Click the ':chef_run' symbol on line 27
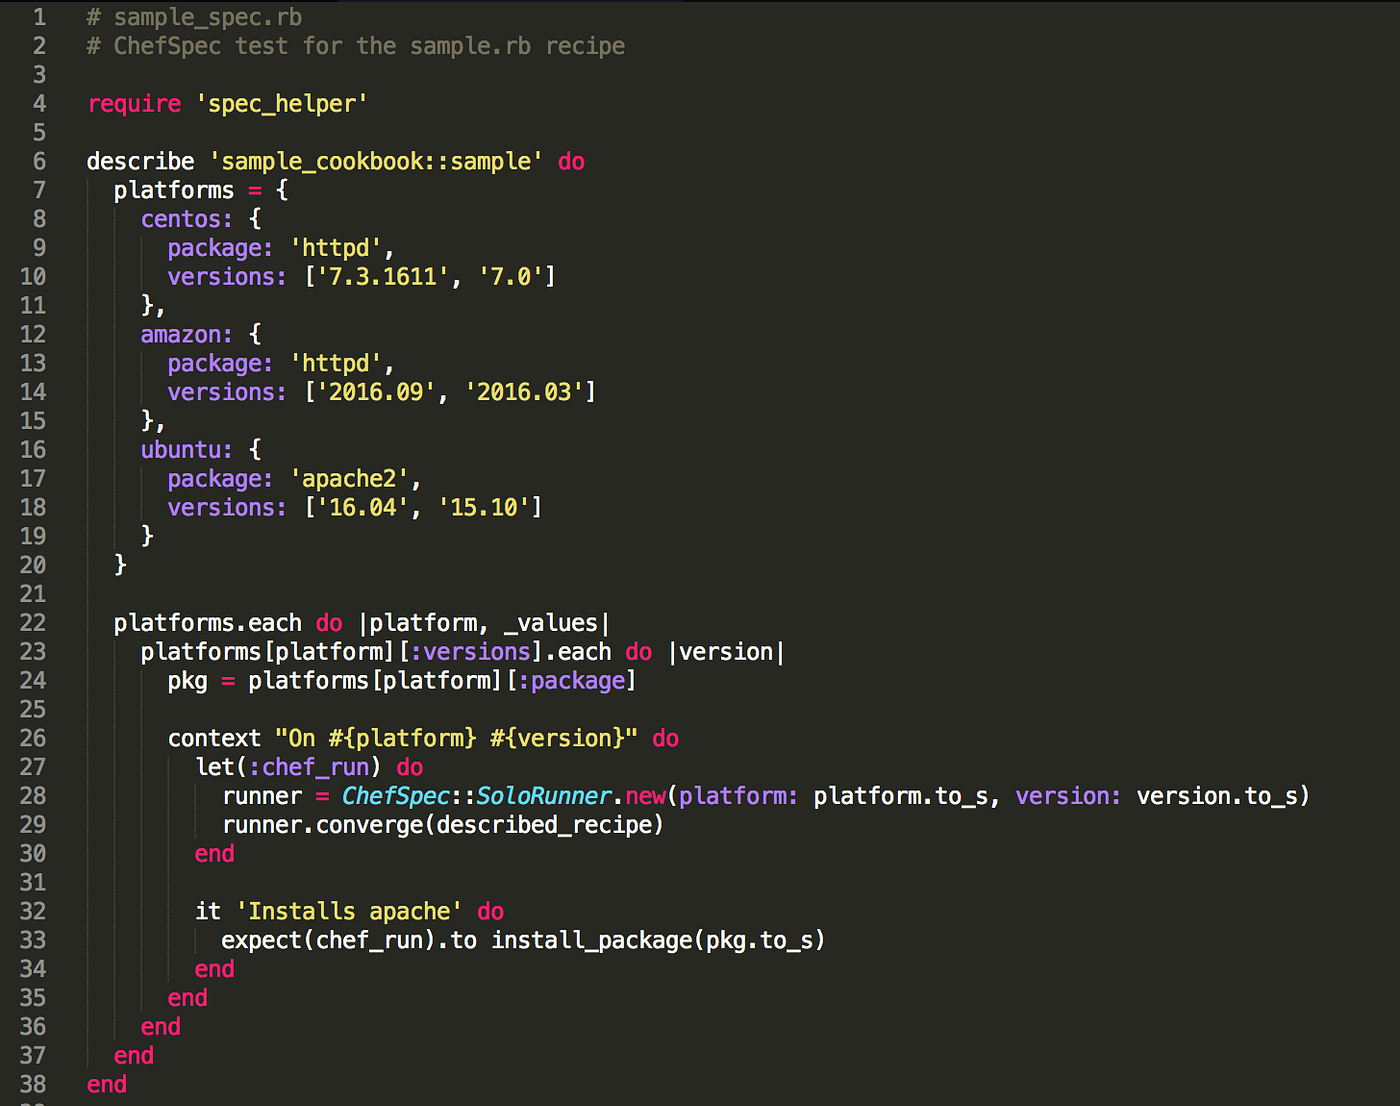 pyautogui.click(x=309, y=767)
